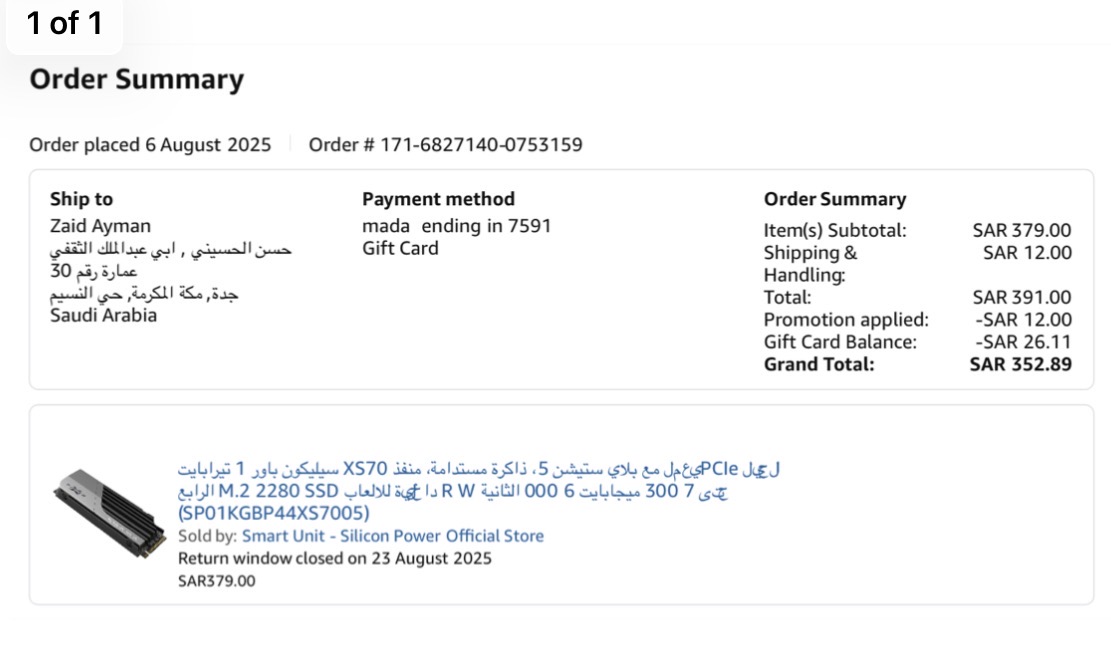The image size is (1111, 646).
Task: Click the mada ending in 7591 entry
Action: (x=456, y=226)
